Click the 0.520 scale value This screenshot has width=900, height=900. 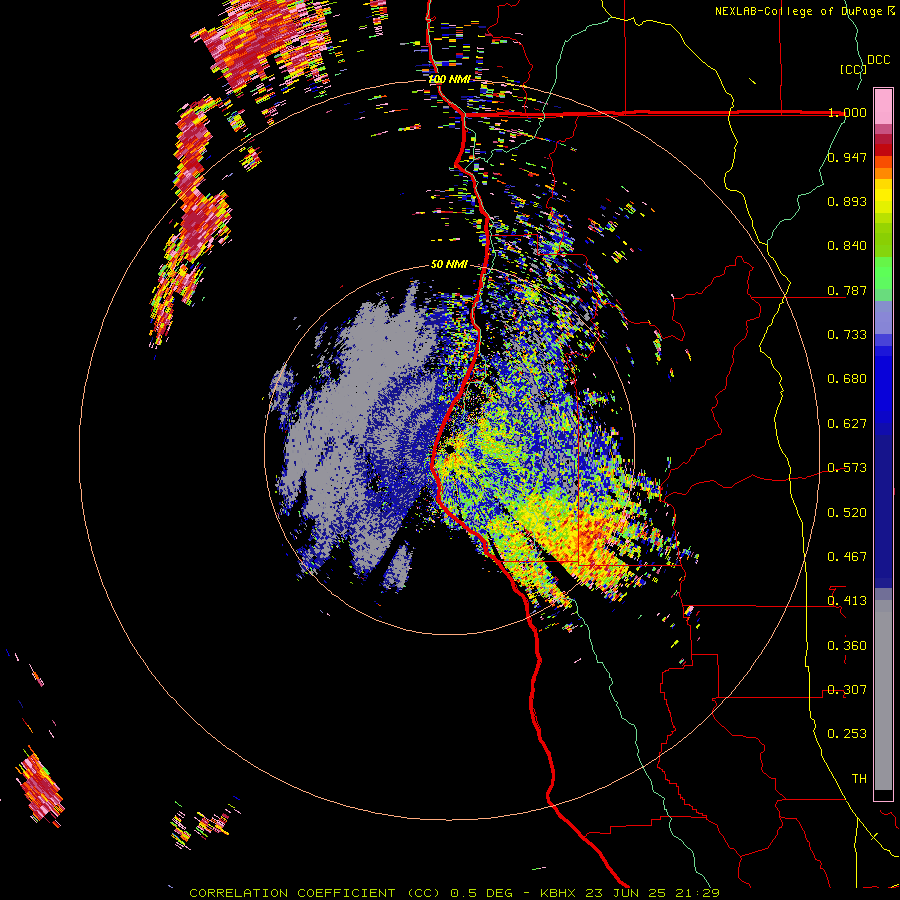(x=847, y=513)
